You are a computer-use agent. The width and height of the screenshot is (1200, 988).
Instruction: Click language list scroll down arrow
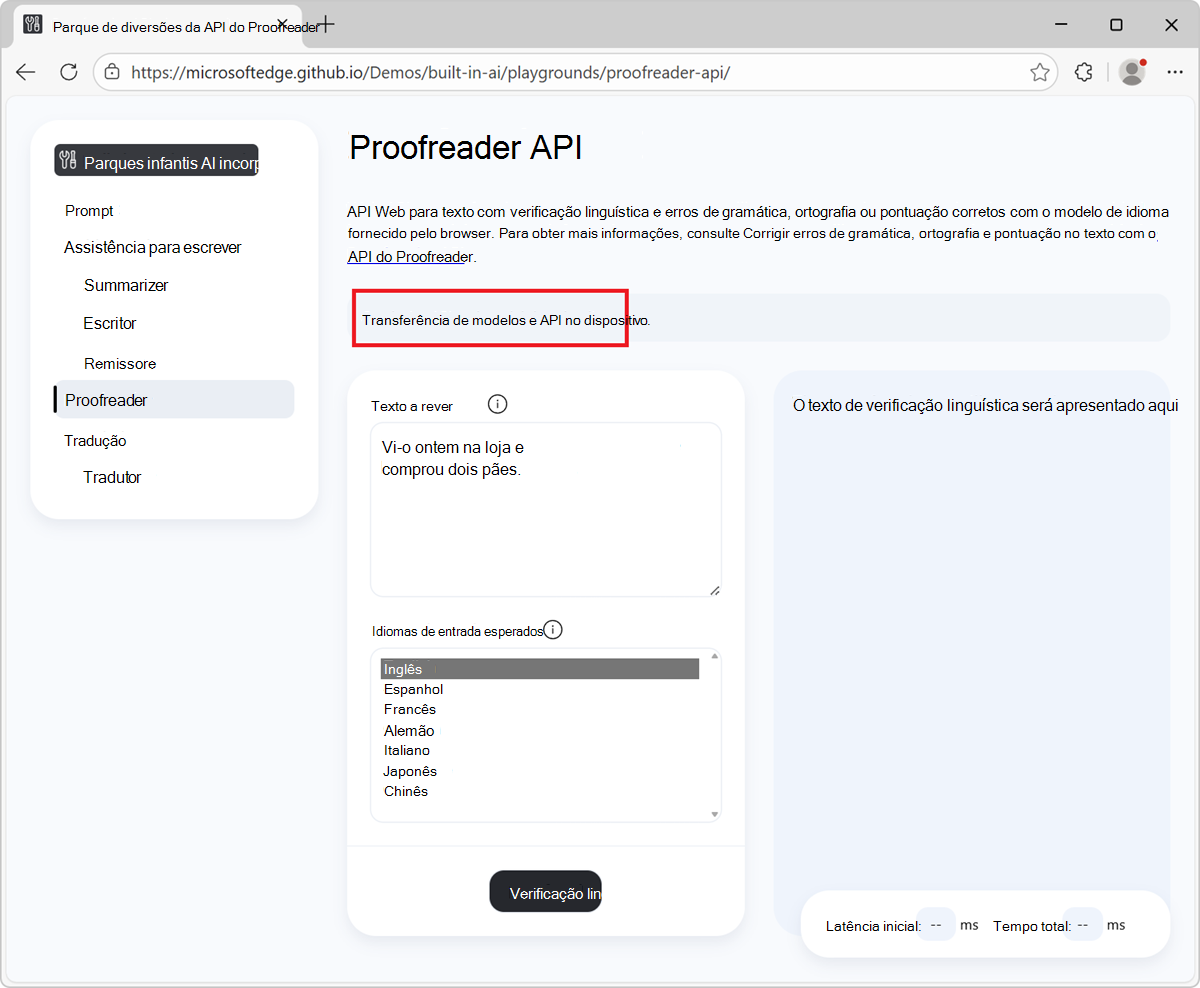click(x=714, y=814)
